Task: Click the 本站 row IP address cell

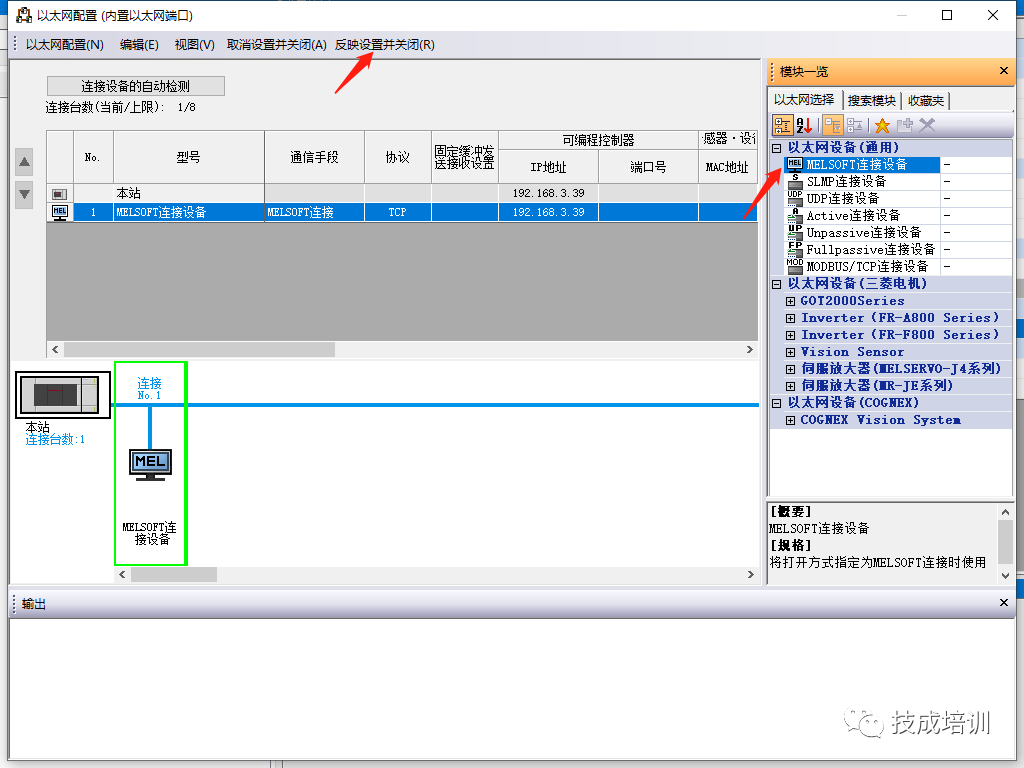Action: point(549,193)
